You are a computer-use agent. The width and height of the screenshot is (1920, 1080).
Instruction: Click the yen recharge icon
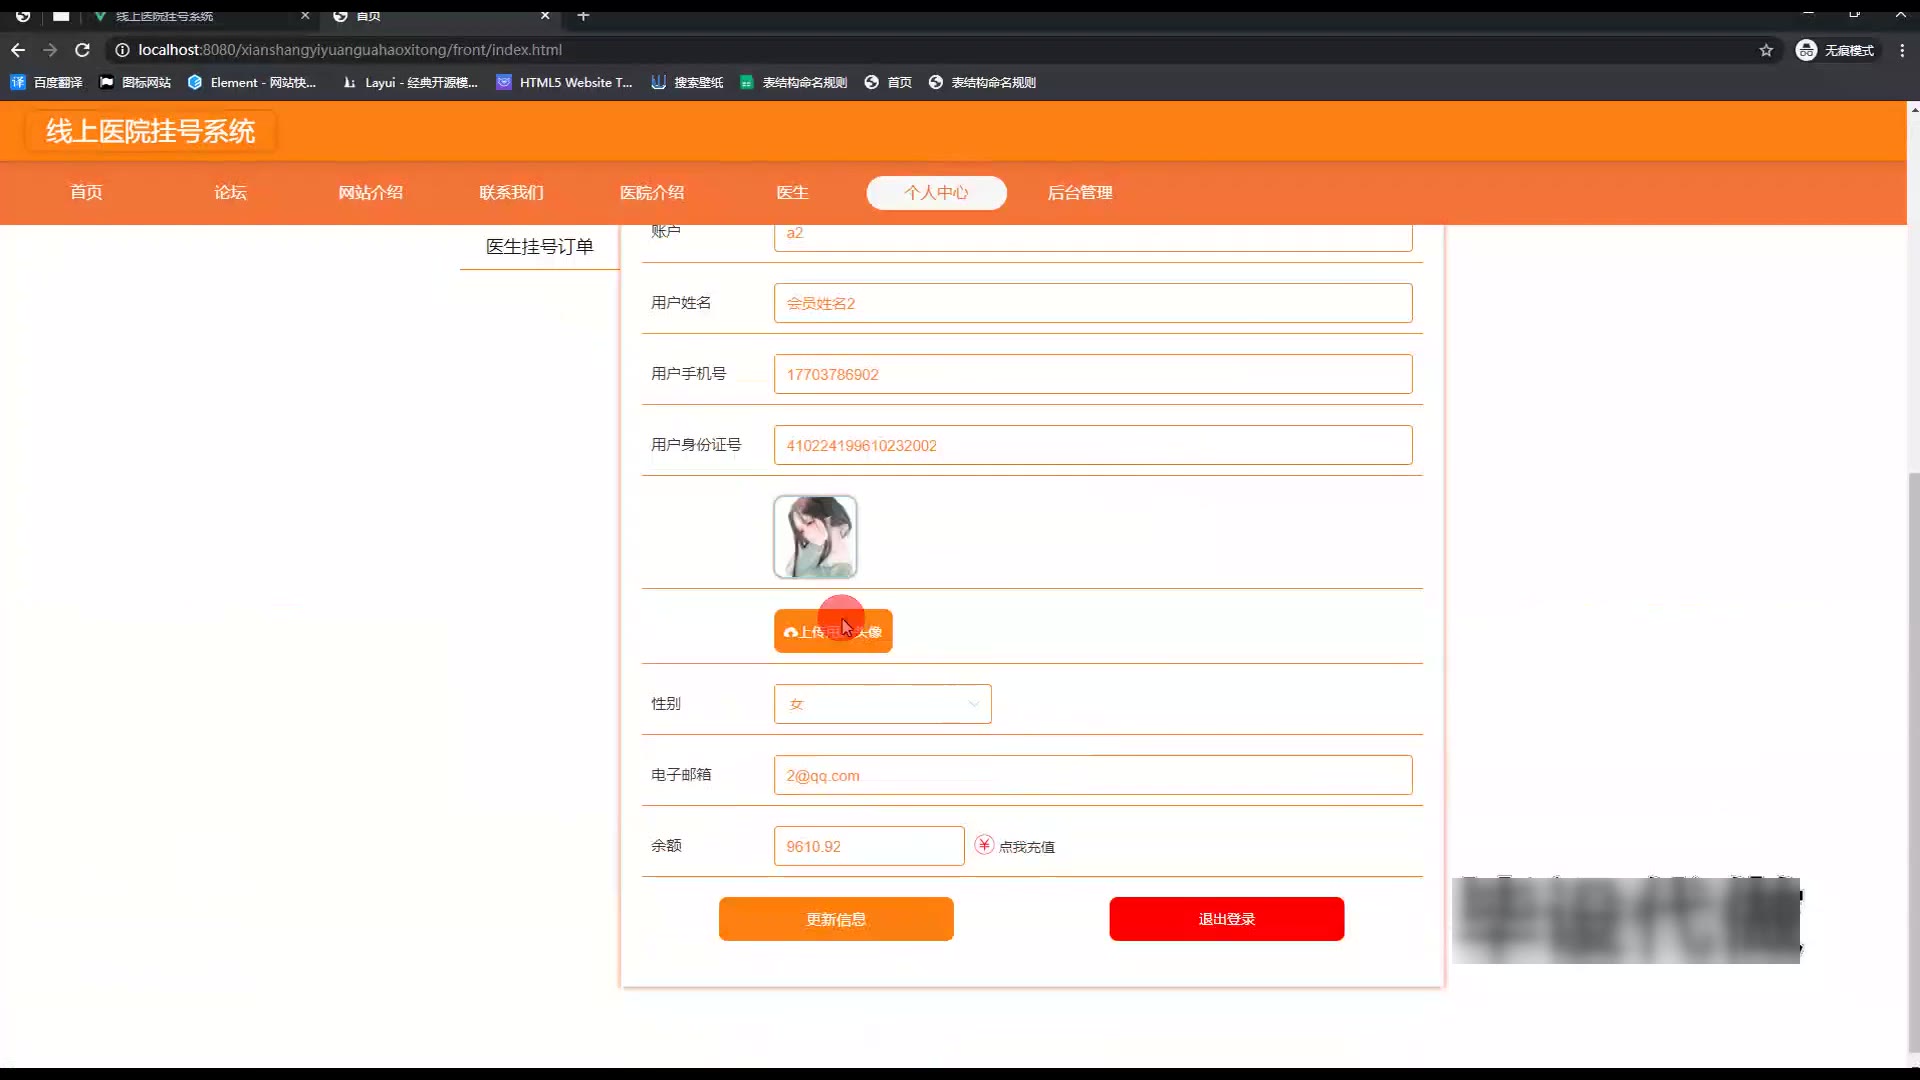pyautogui.click(x=984, y=845)
